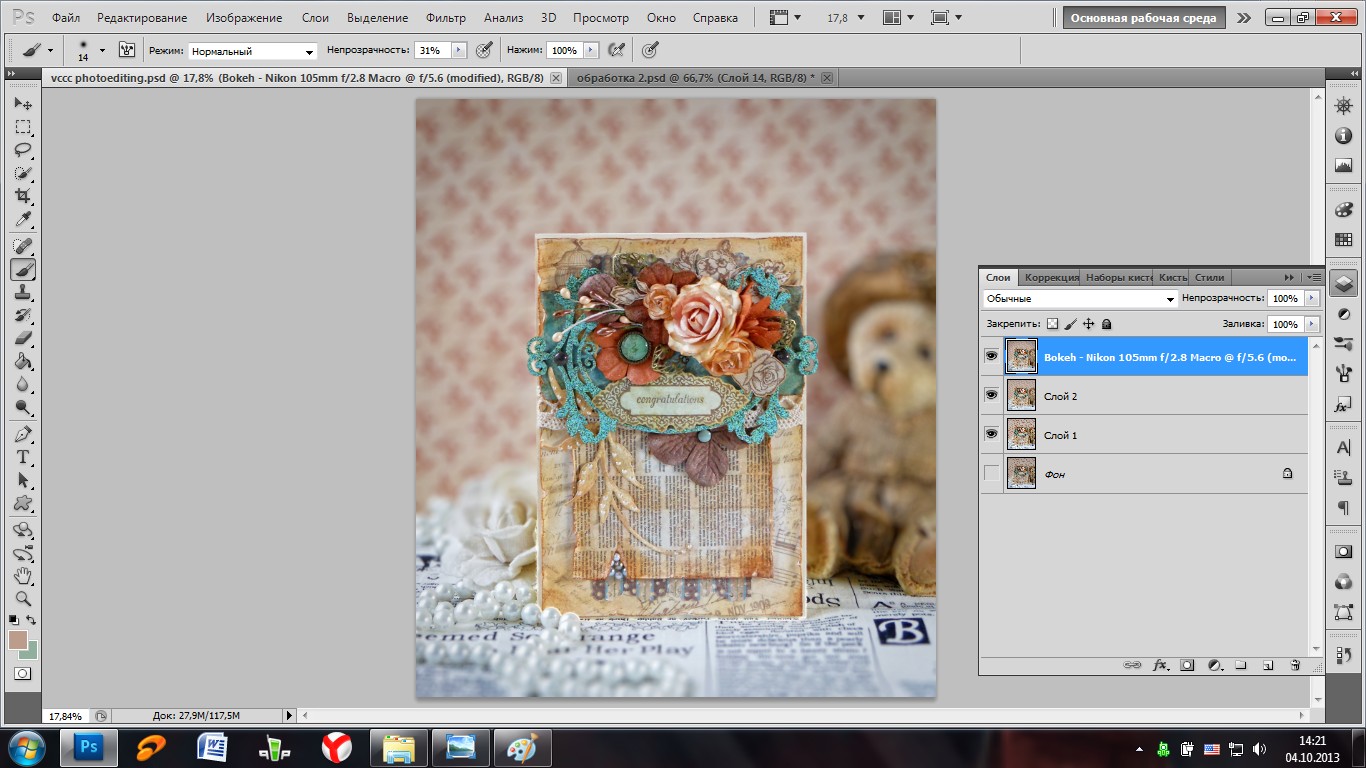Select the Blur tool
The height and width of the screenshot is (768, 1366).
[23, 384]
